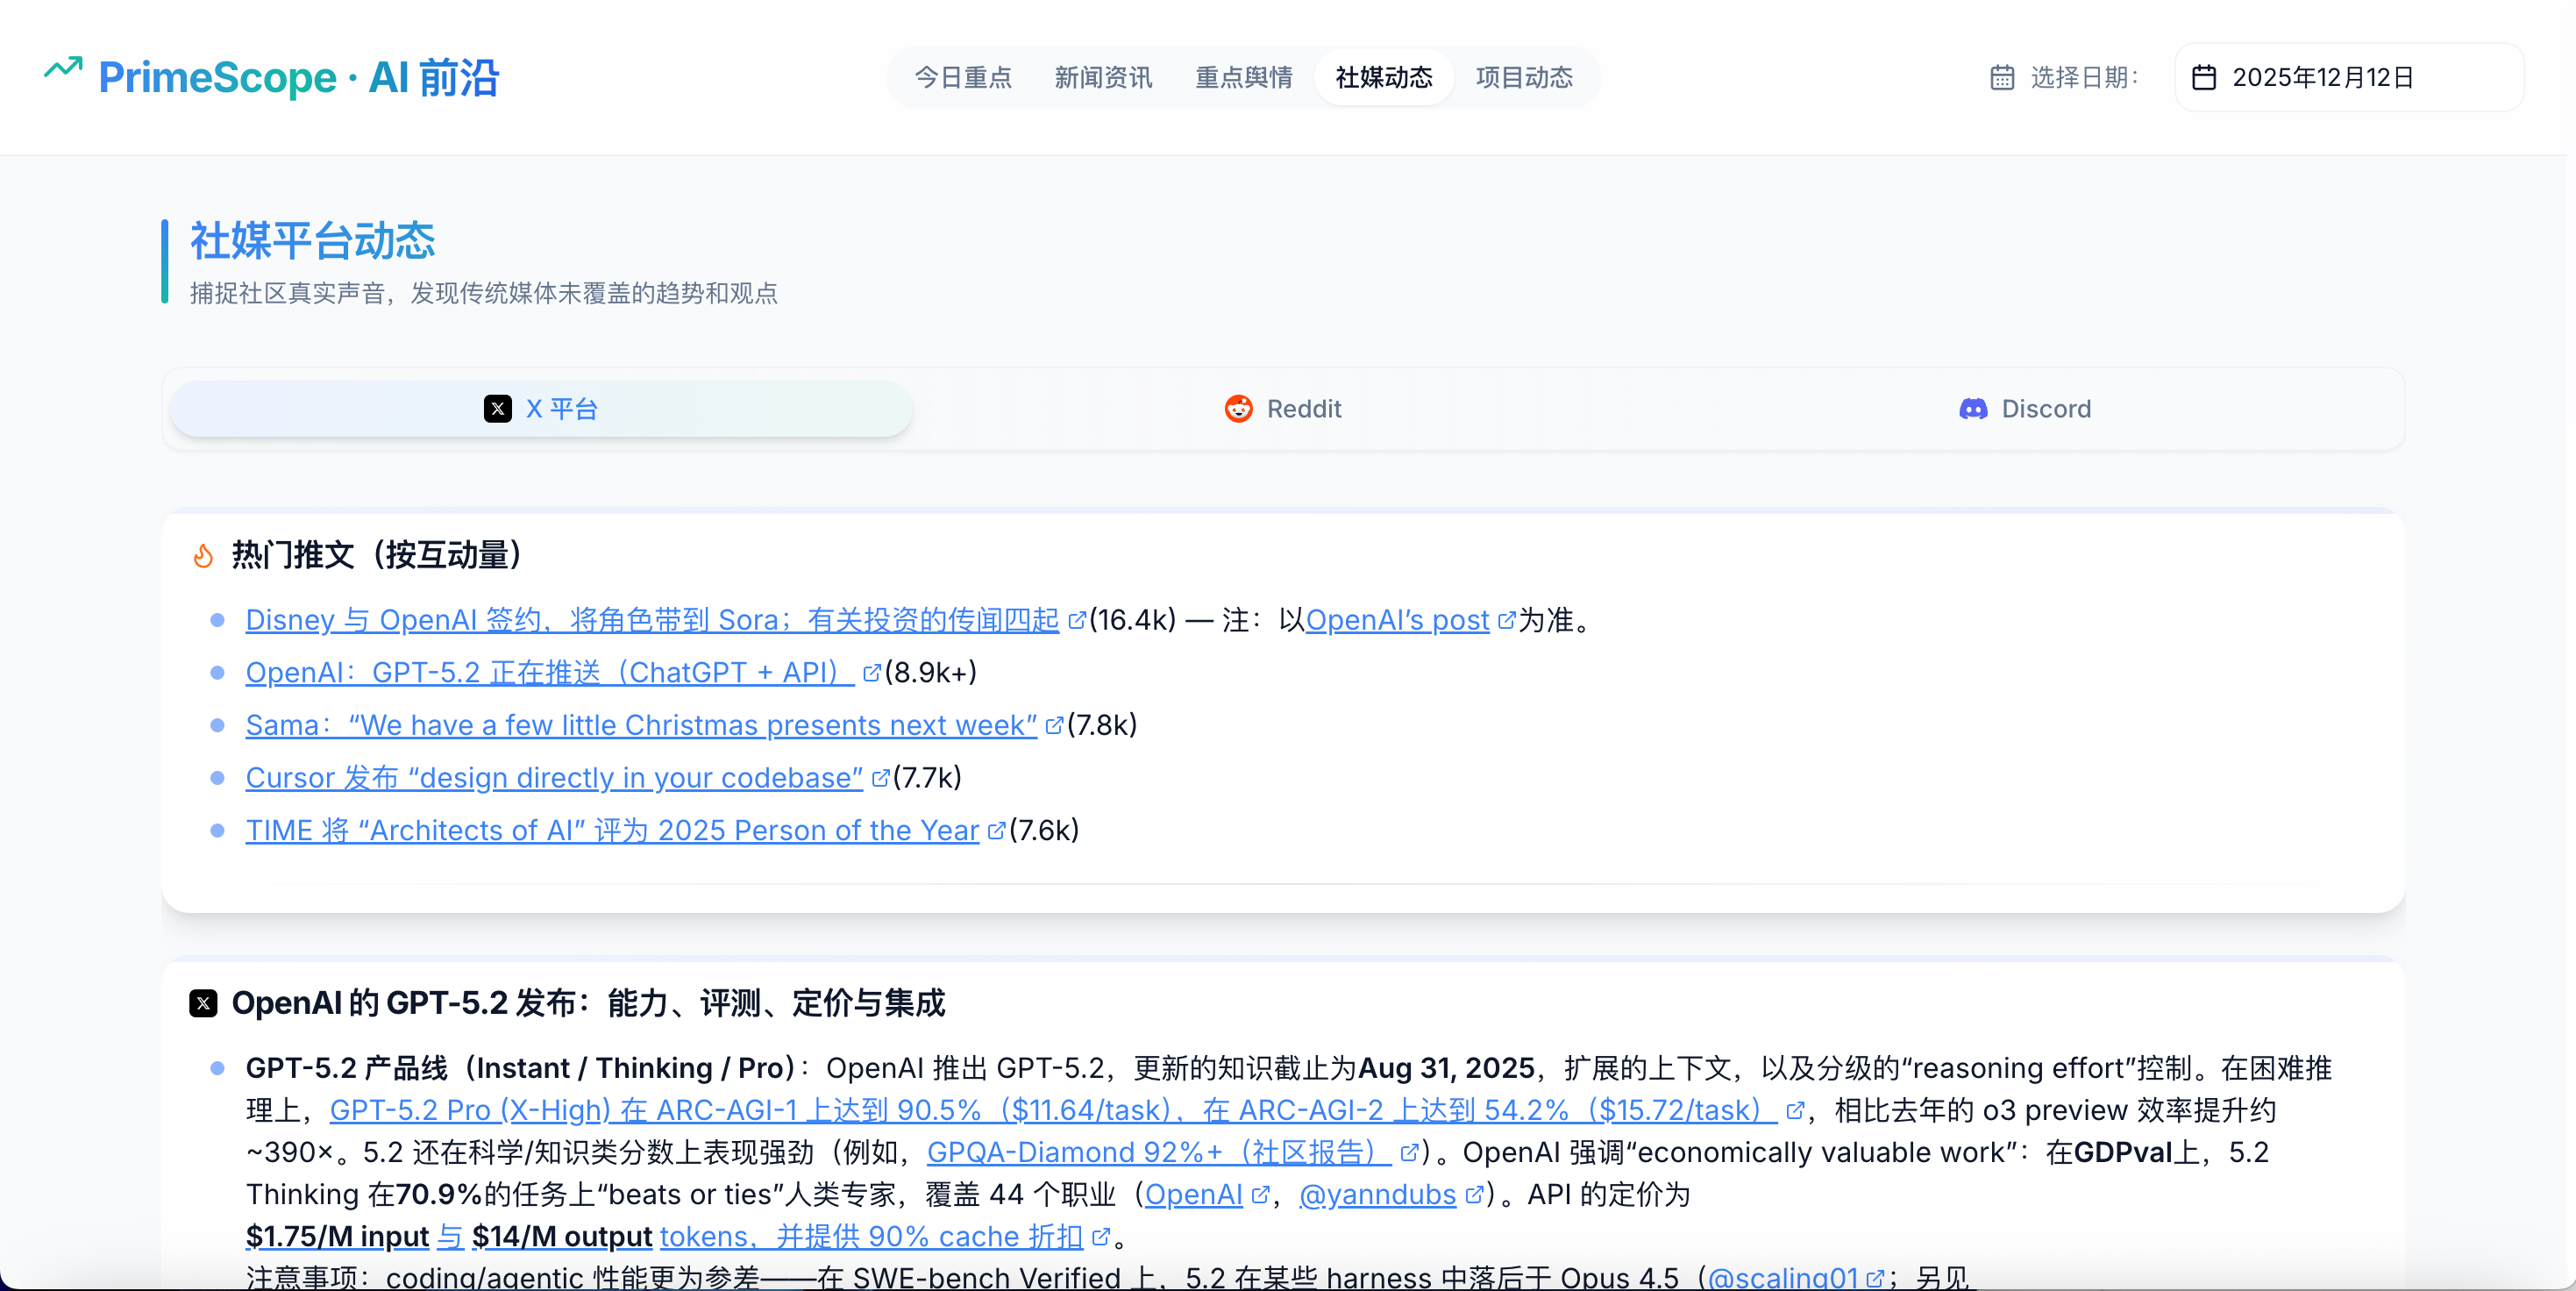Click the external-link icon after @yanndubs
This screenshot has width=2576, height=1291.
pyautogui.click(x=1473, y=1195)
